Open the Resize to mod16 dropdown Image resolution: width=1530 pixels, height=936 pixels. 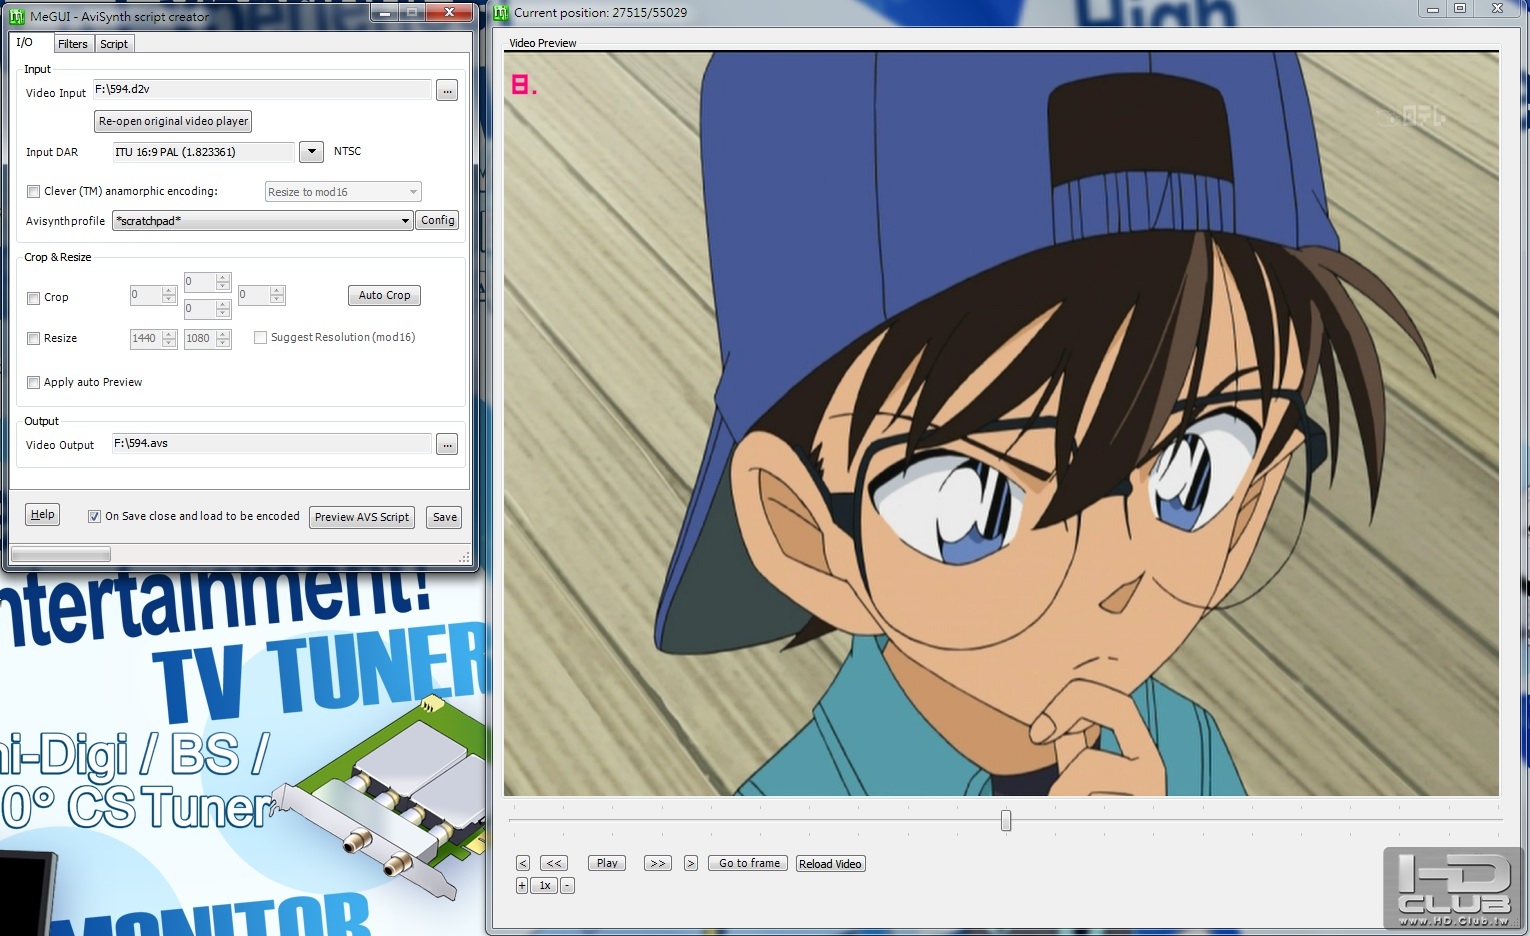coord(343,192)
